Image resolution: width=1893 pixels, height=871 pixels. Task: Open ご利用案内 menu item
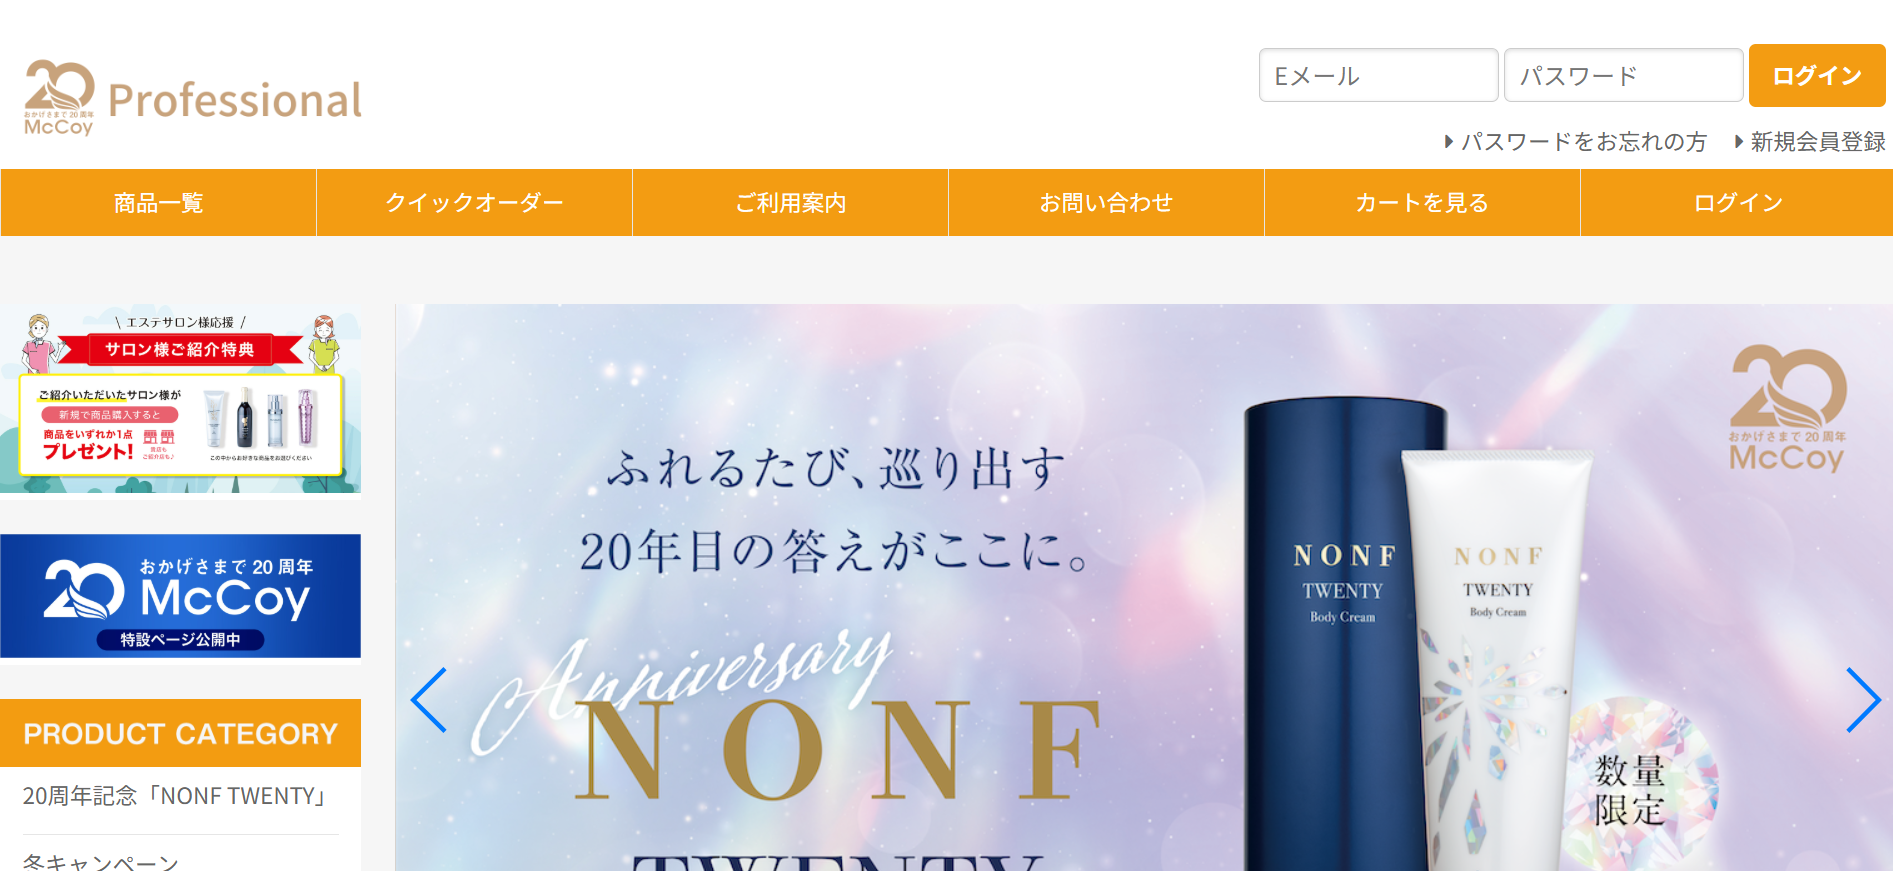click(x=790, y=203)
